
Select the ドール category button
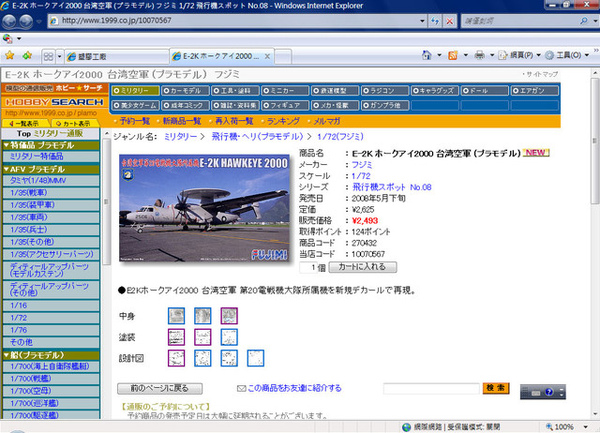pos(485,91)
